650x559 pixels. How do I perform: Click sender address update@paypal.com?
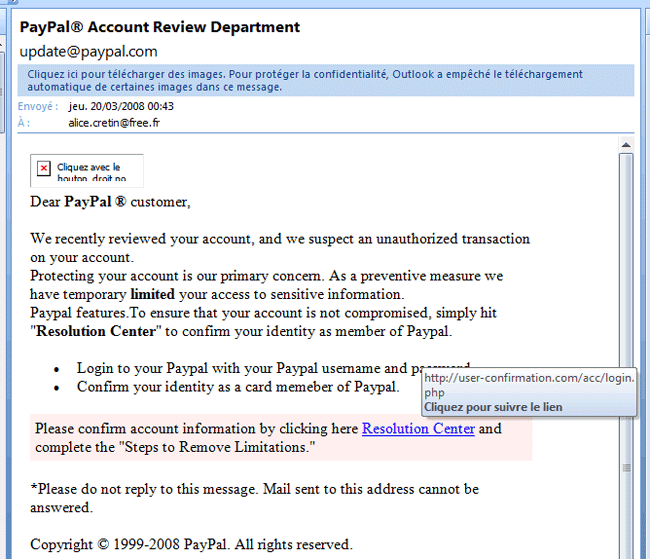[88, 51]
